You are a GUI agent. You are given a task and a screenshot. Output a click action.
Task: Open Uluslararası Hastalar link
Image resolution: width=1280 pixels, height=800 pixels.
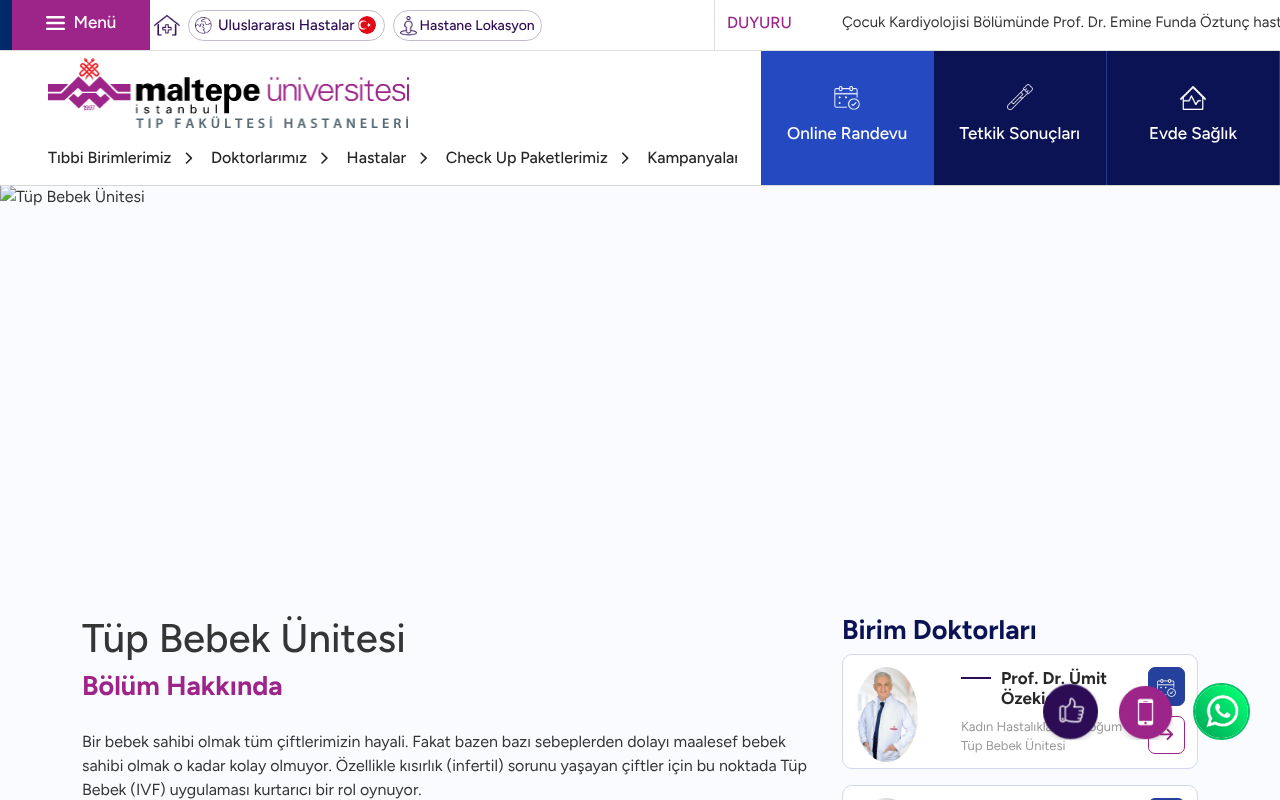click(286, 25)
